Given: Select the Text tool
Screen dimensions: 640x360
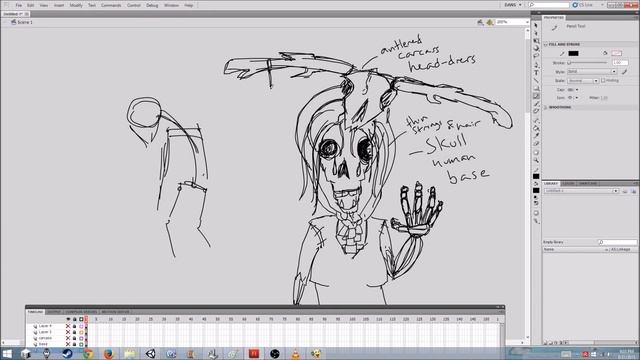Looking at the screenshot, I should (536, 73).
